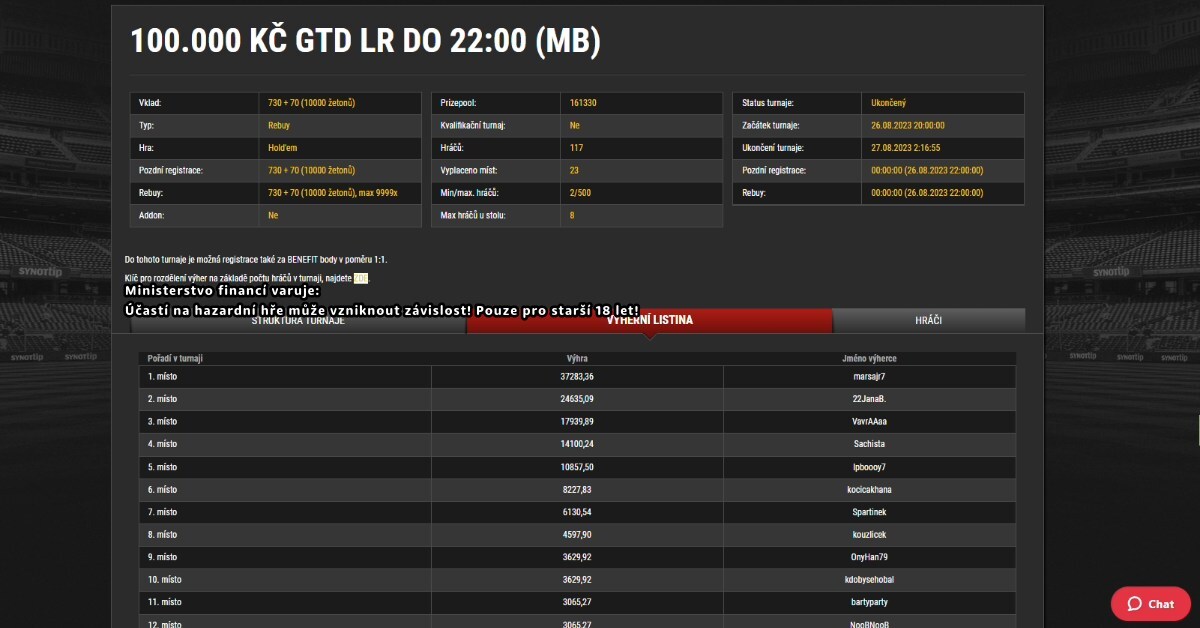Select the 6. místo row label
Image resolution: width=1200 pixels, height=628 pixels.
[x=163, y=489]
